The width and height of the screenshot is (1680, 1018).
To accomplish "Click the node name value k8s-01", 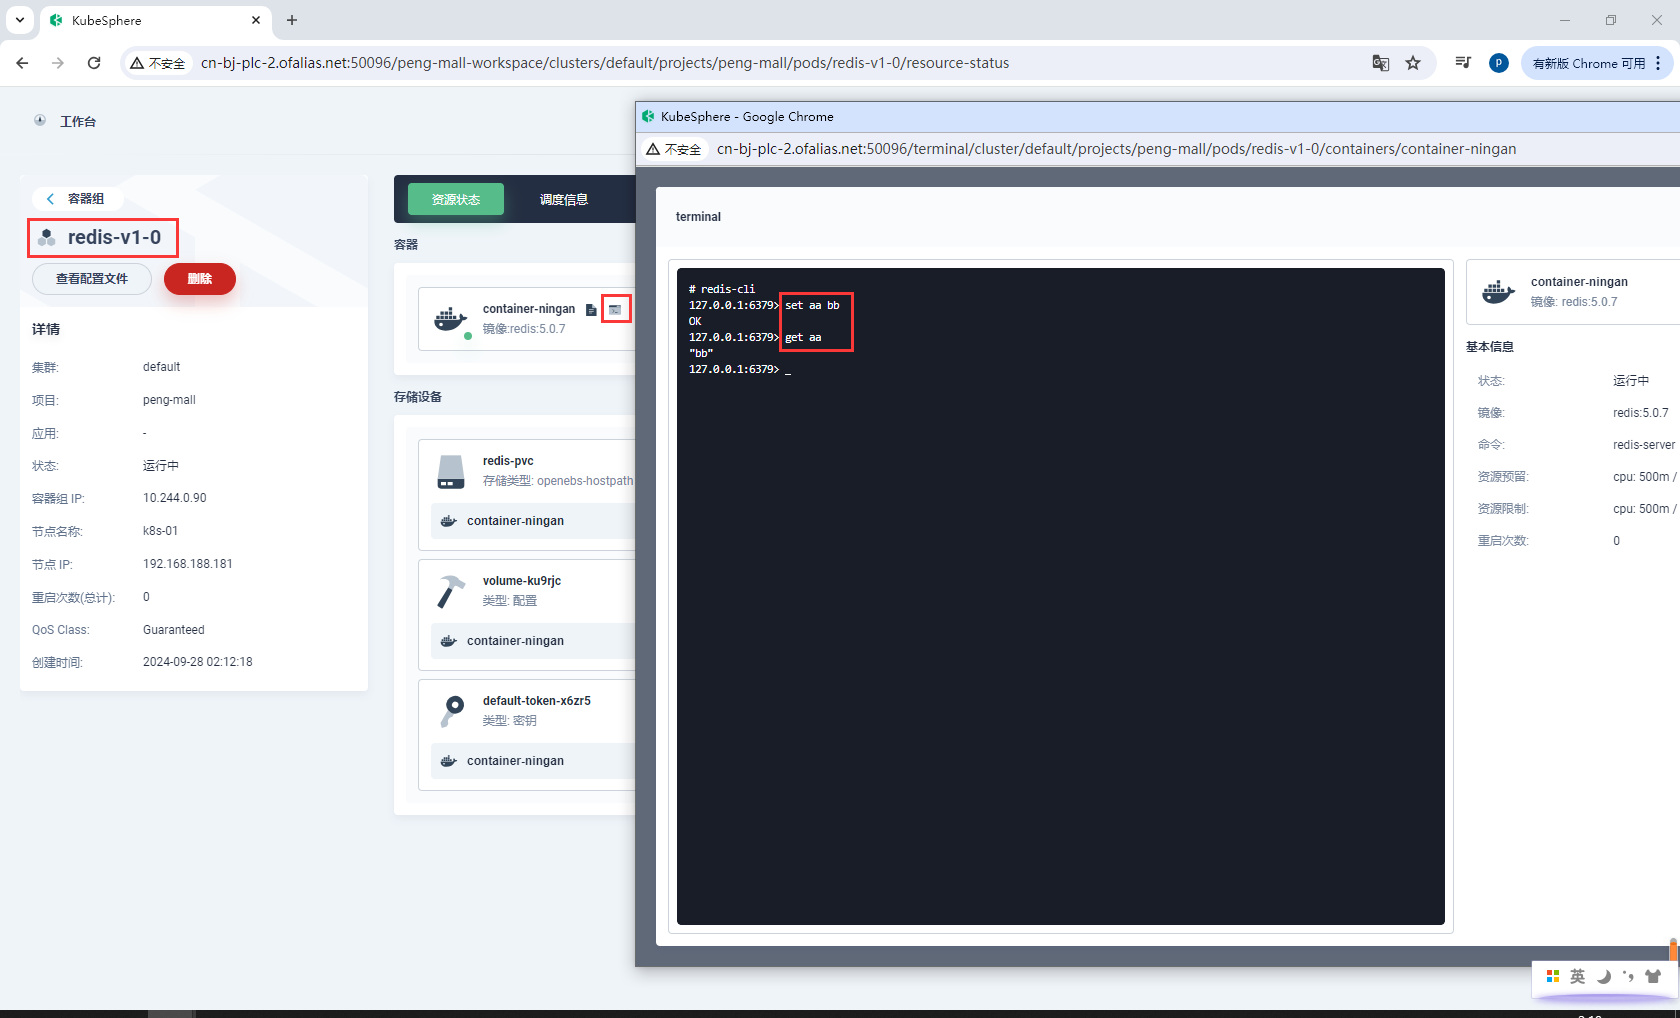I will [x=161, y=531].
